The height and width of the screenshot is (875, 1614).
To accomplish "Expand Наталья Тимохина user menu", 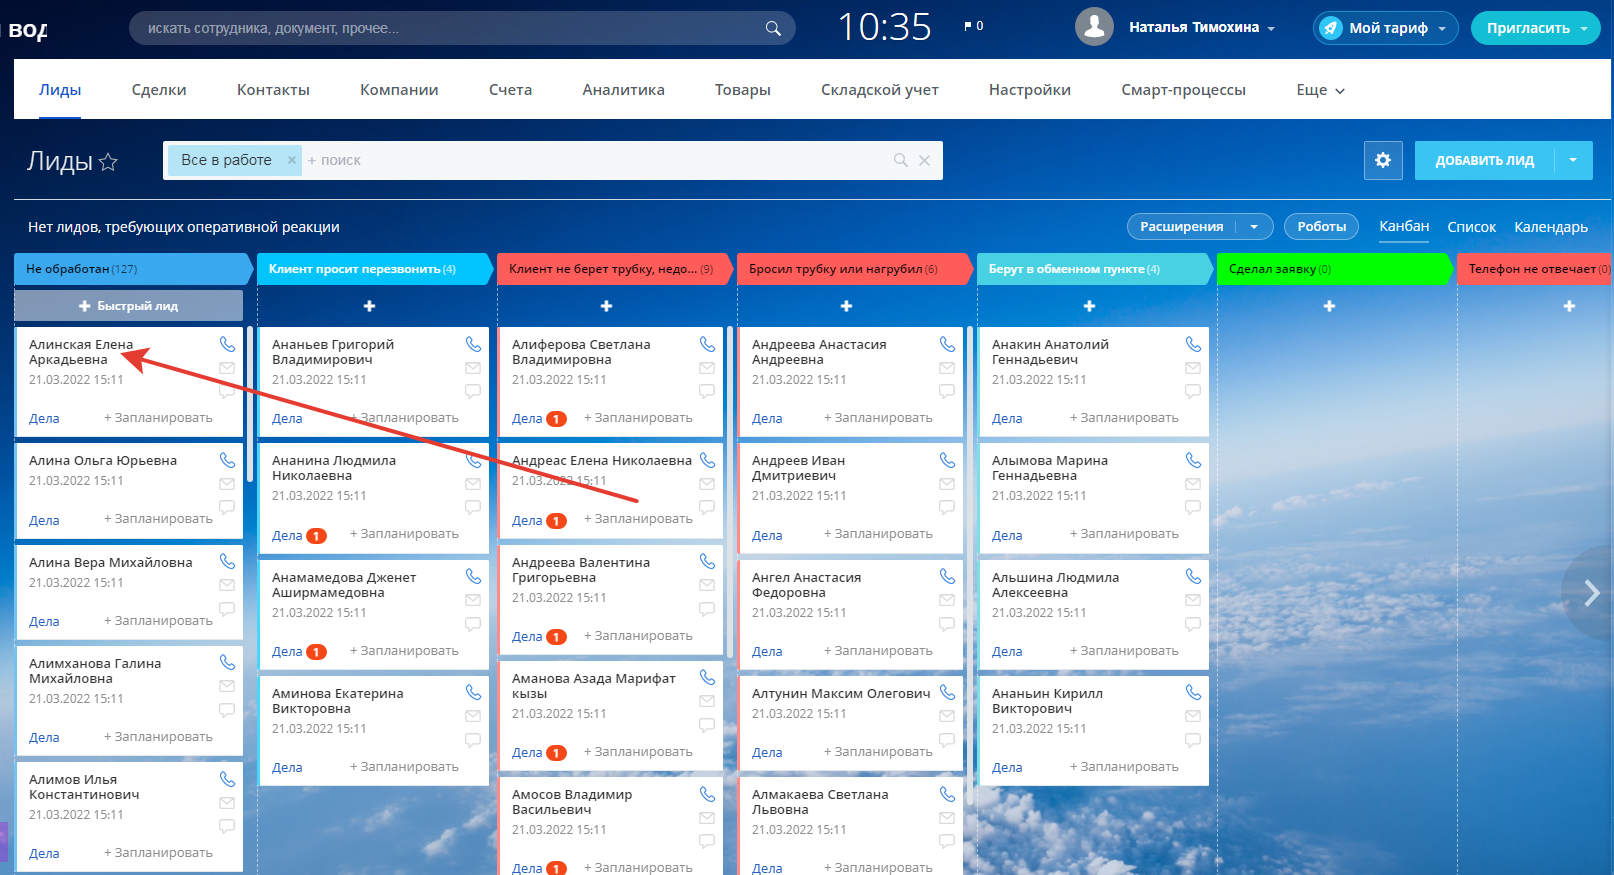I will (x=1271, y=29).
